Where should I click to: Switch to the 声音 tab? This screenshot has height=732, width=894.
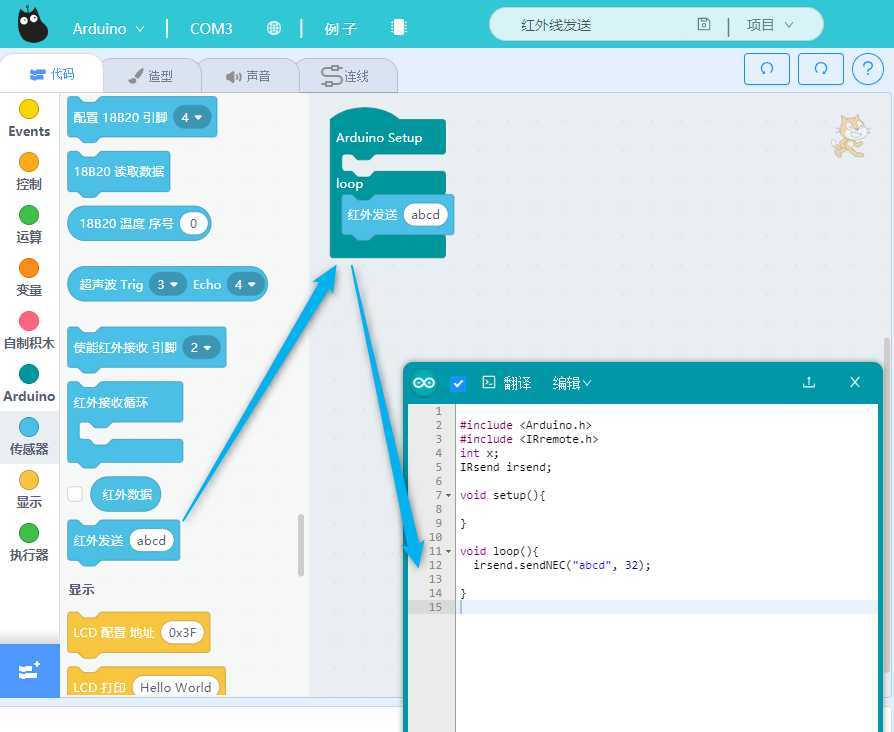(x=249, y=76)
